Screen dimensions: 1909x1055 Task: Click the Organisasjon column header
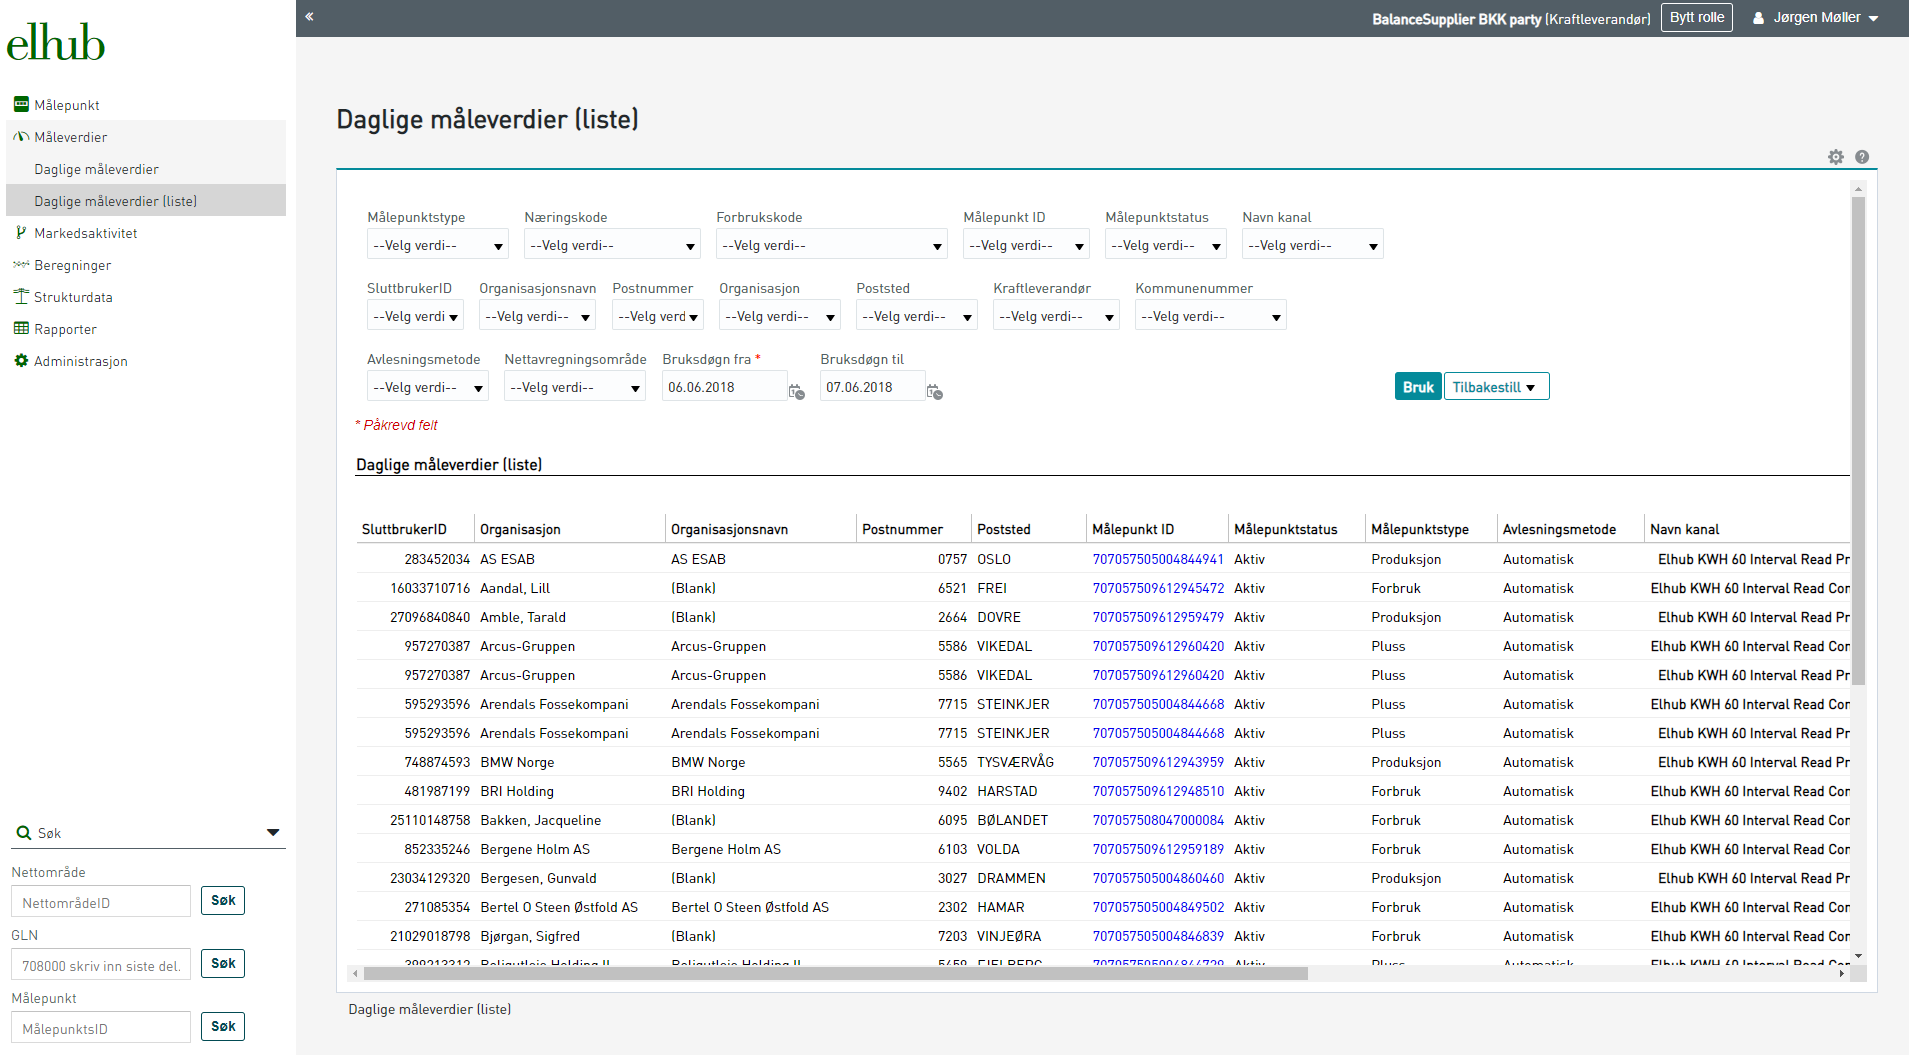click(520, 529)
